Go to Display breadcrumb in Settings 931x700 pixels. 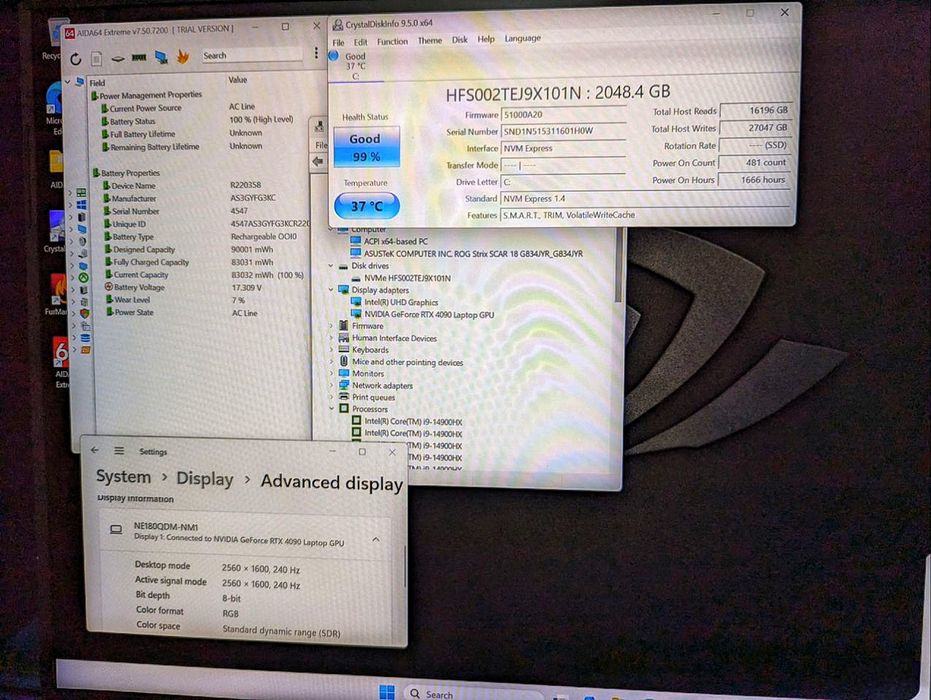205,479
